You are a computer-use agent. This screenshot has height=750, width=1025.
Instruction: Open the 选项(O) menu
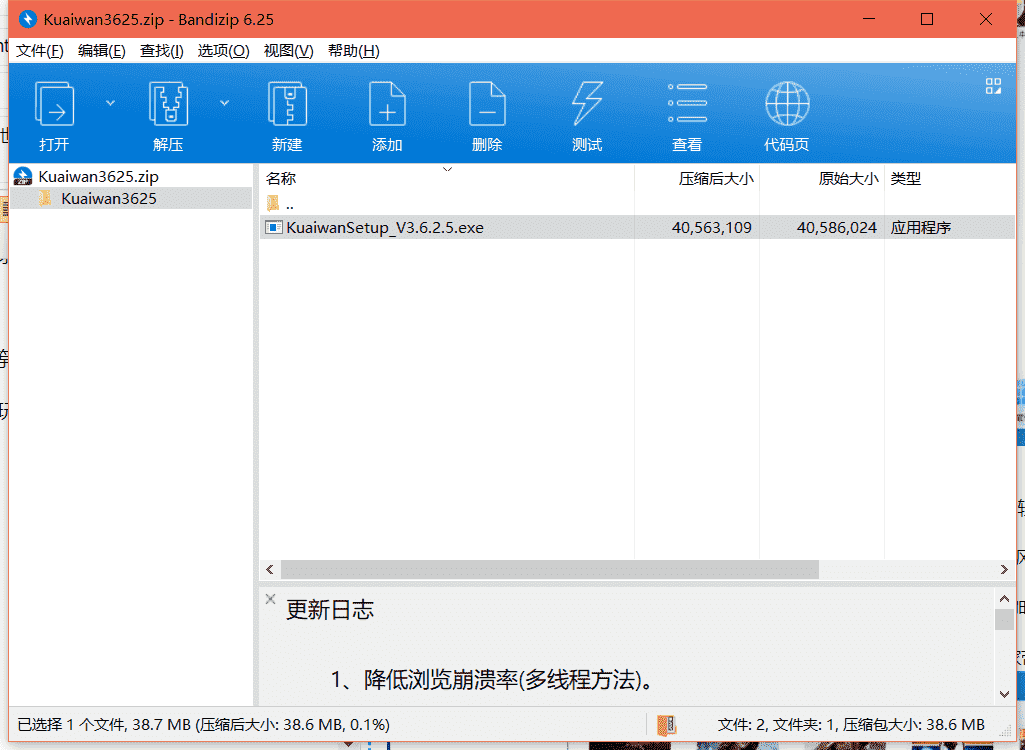point(224,51)
